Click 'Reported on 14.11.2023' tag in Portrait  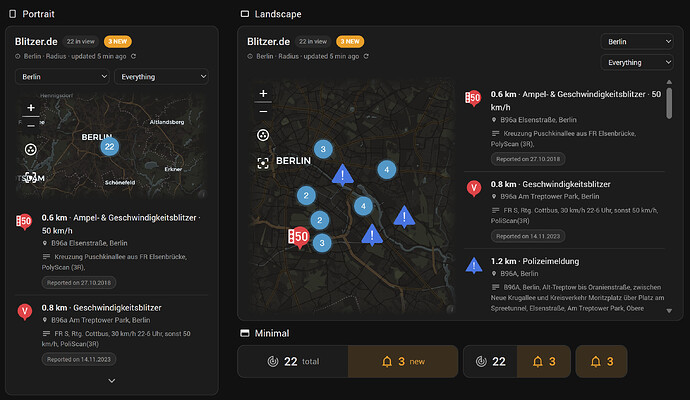[x=79, y=360]
